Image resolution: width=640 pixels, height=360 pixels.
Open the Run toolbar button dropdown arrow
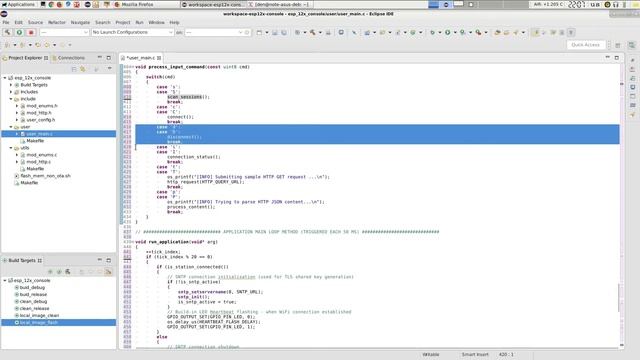tap(455, 32)
